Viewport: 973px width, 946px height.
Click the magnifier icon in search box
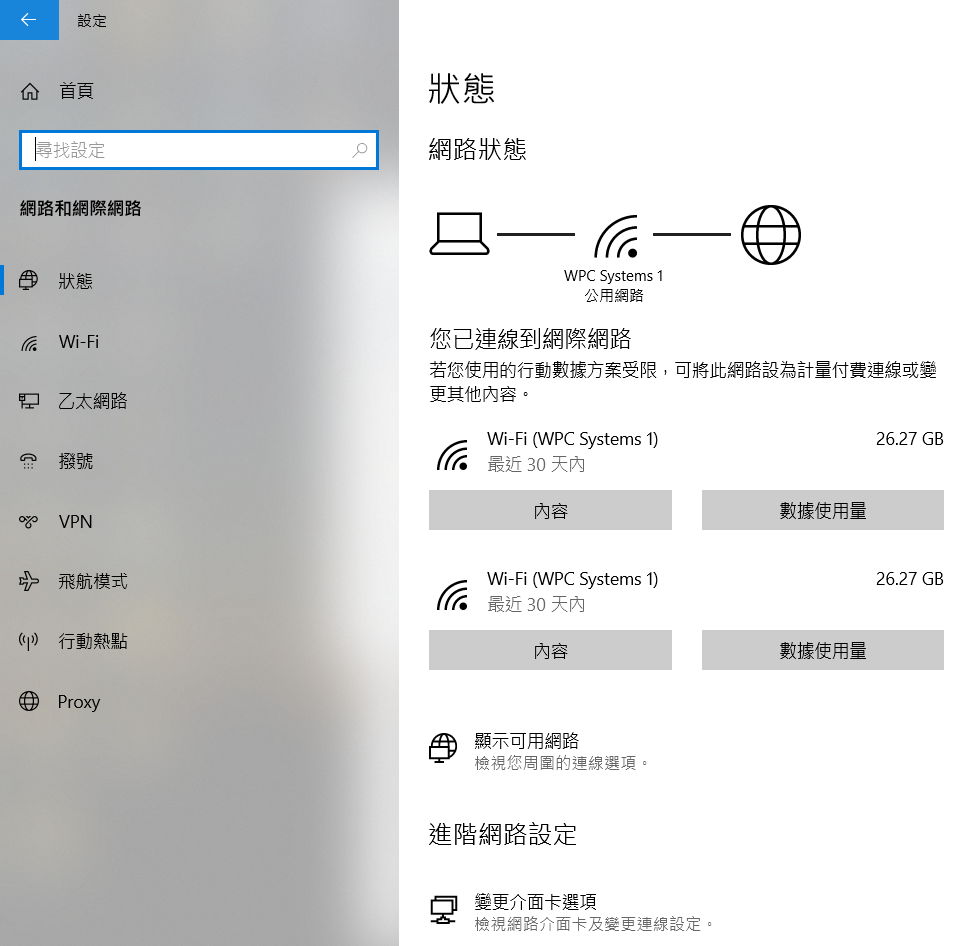360,150
